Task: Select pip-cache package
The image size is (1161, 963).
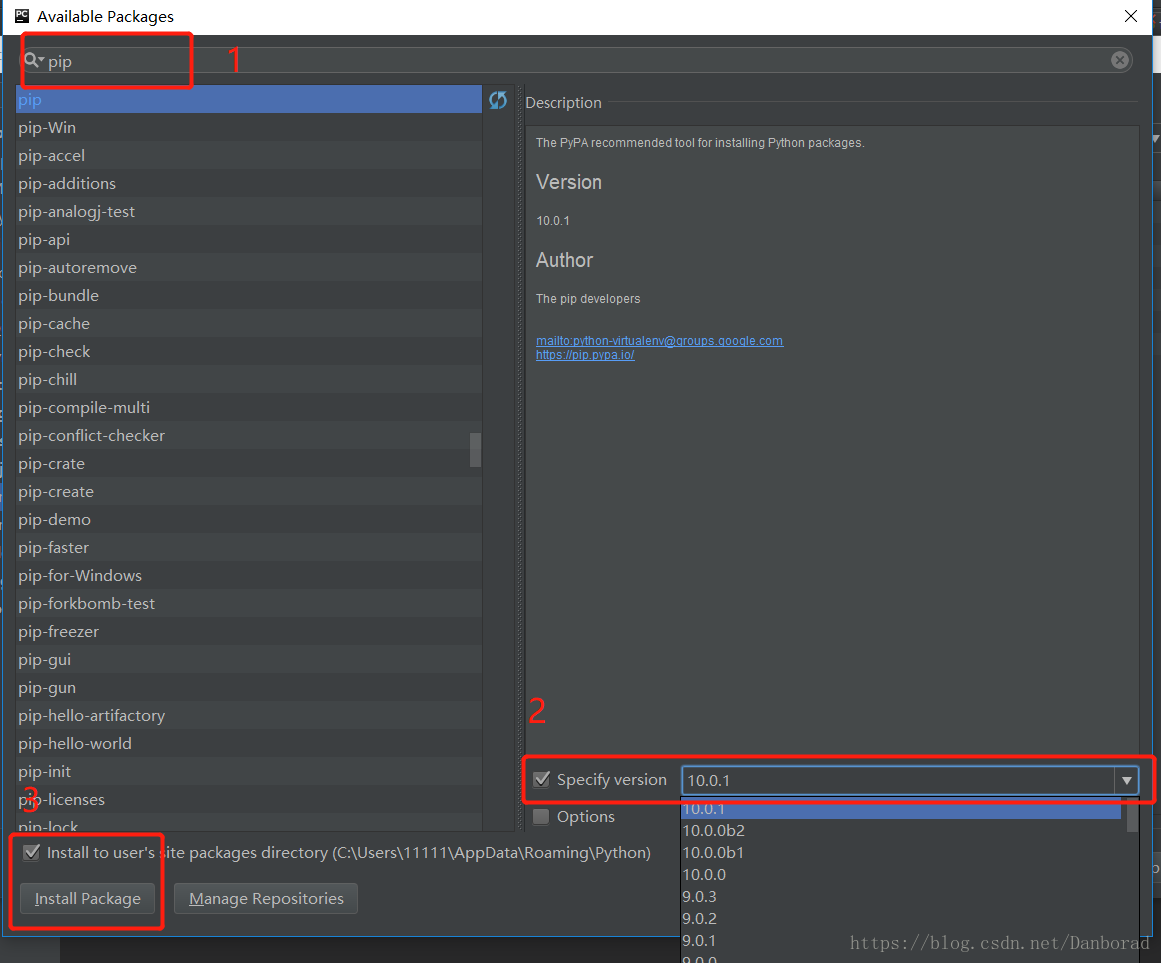Action: [249, 323]
